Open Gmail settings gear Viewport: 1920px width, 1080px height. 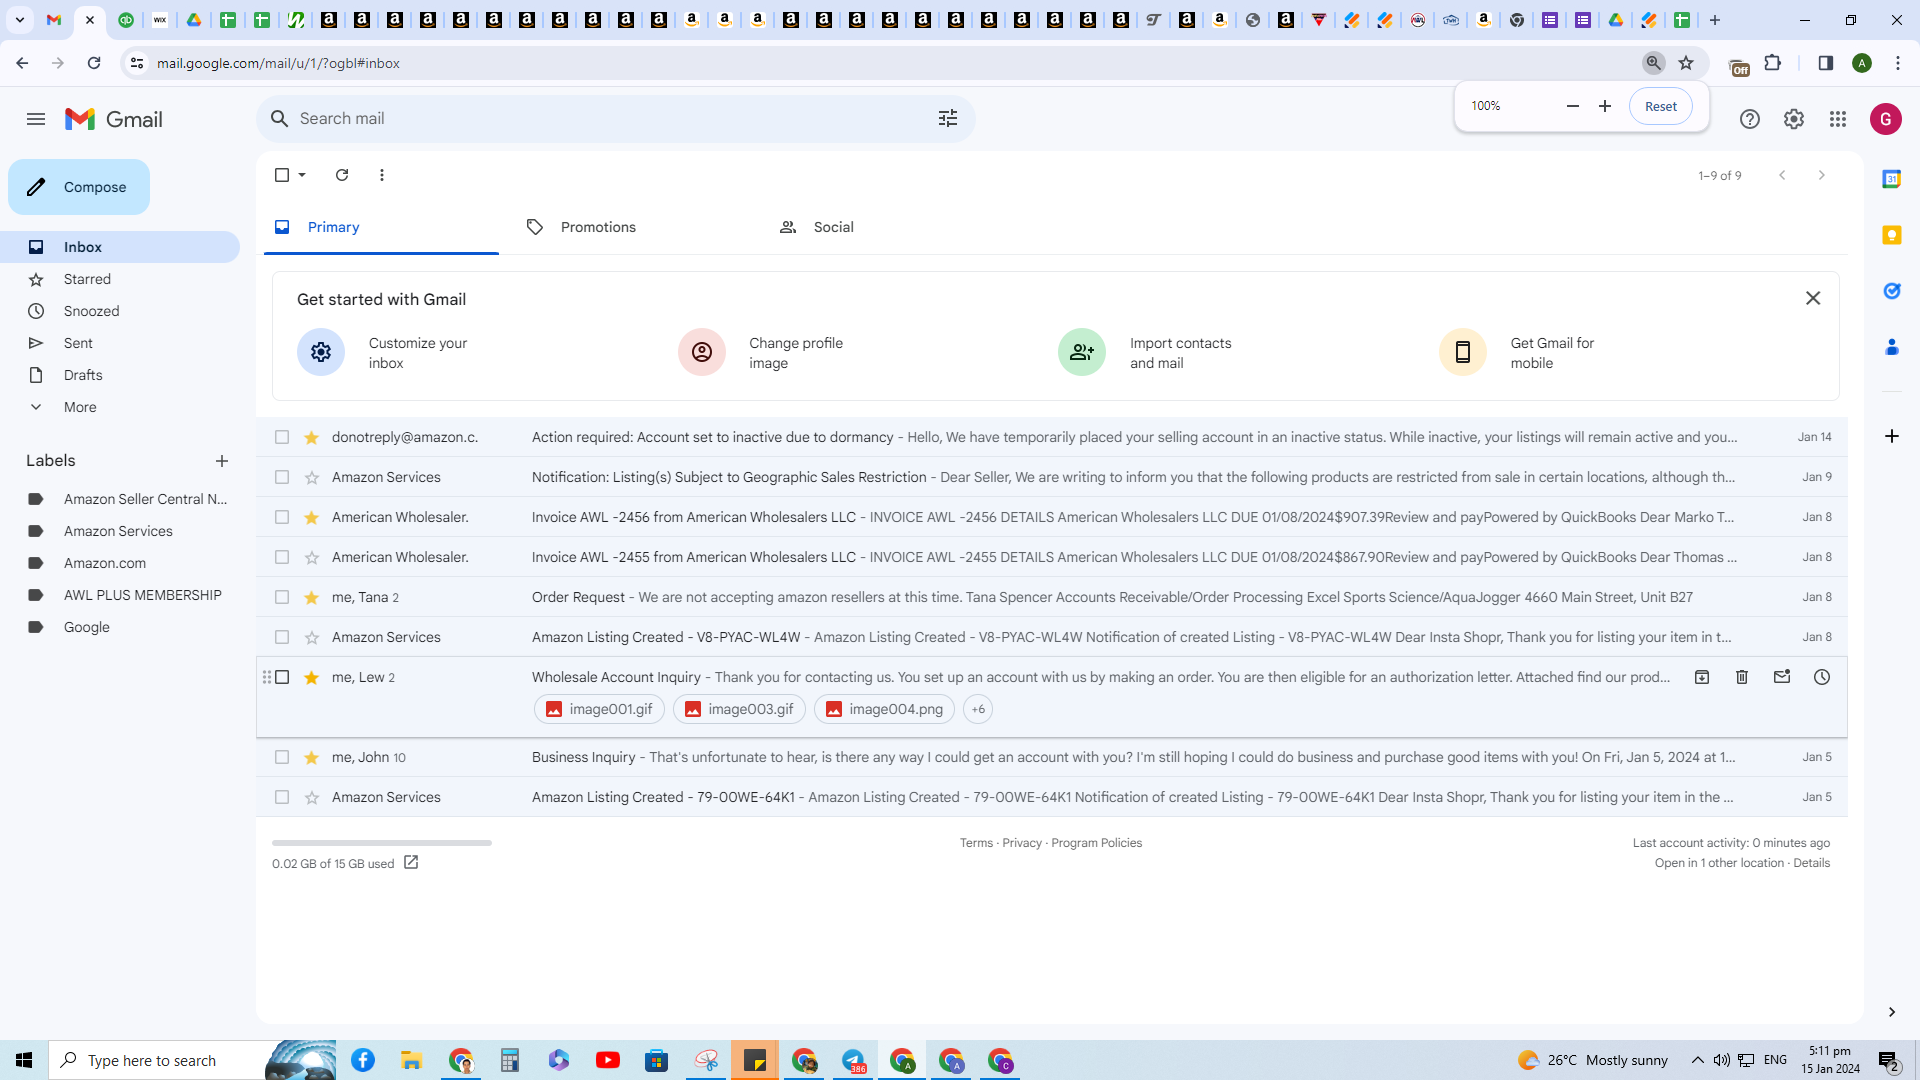pyautogui.click(x=1794, y=119)
